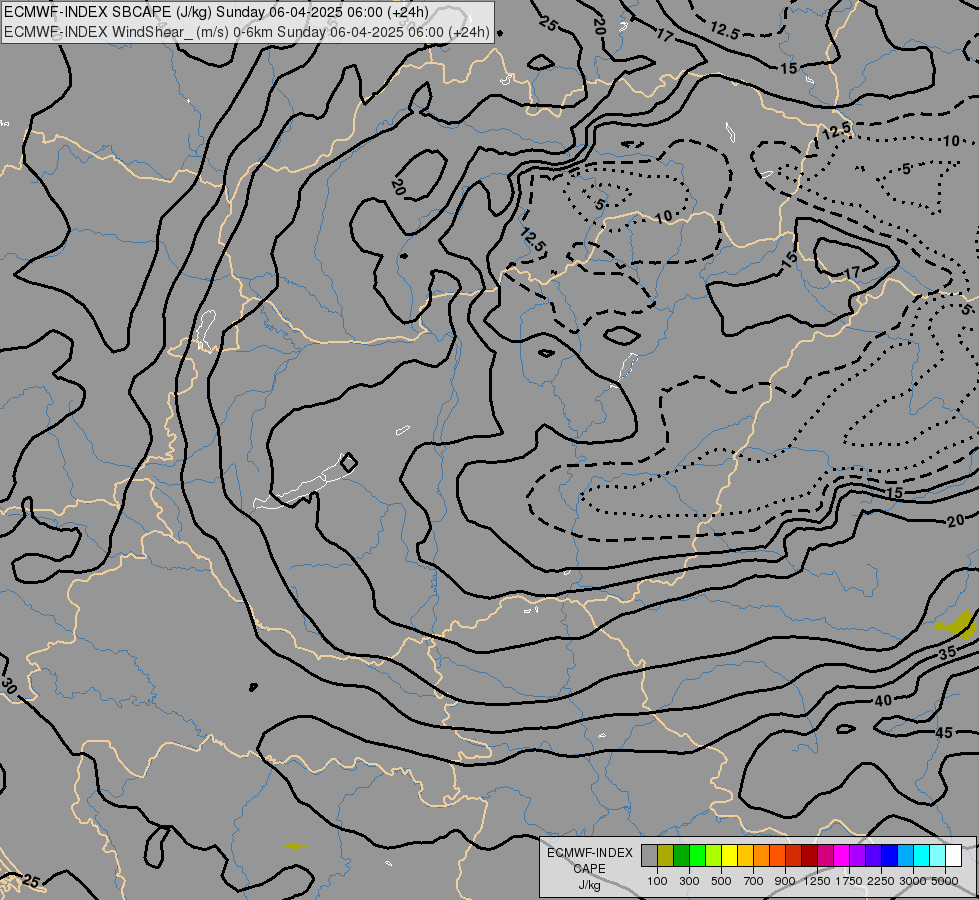Click the 35 wind shear contour label
979x900 pixels.
[948, 653]
